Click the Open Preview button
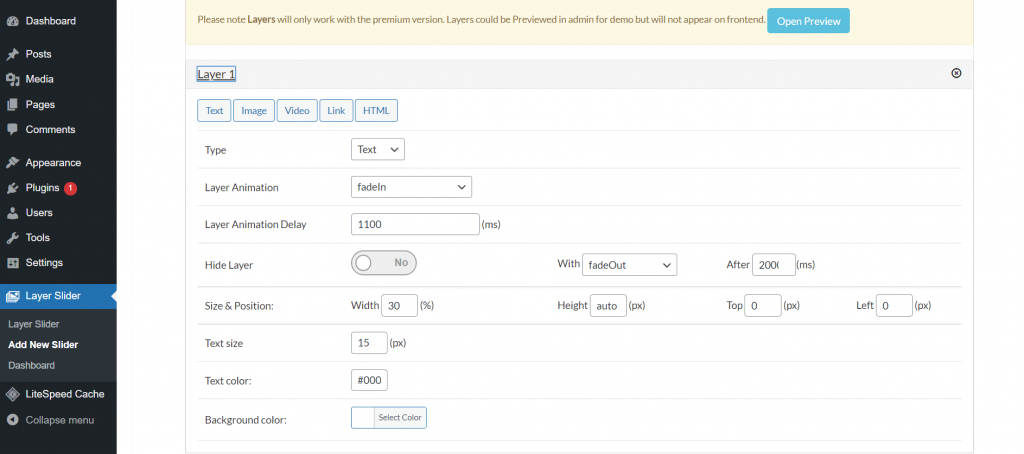The image size is (1024, 454). pyautogui.click(x=808, y=21)
